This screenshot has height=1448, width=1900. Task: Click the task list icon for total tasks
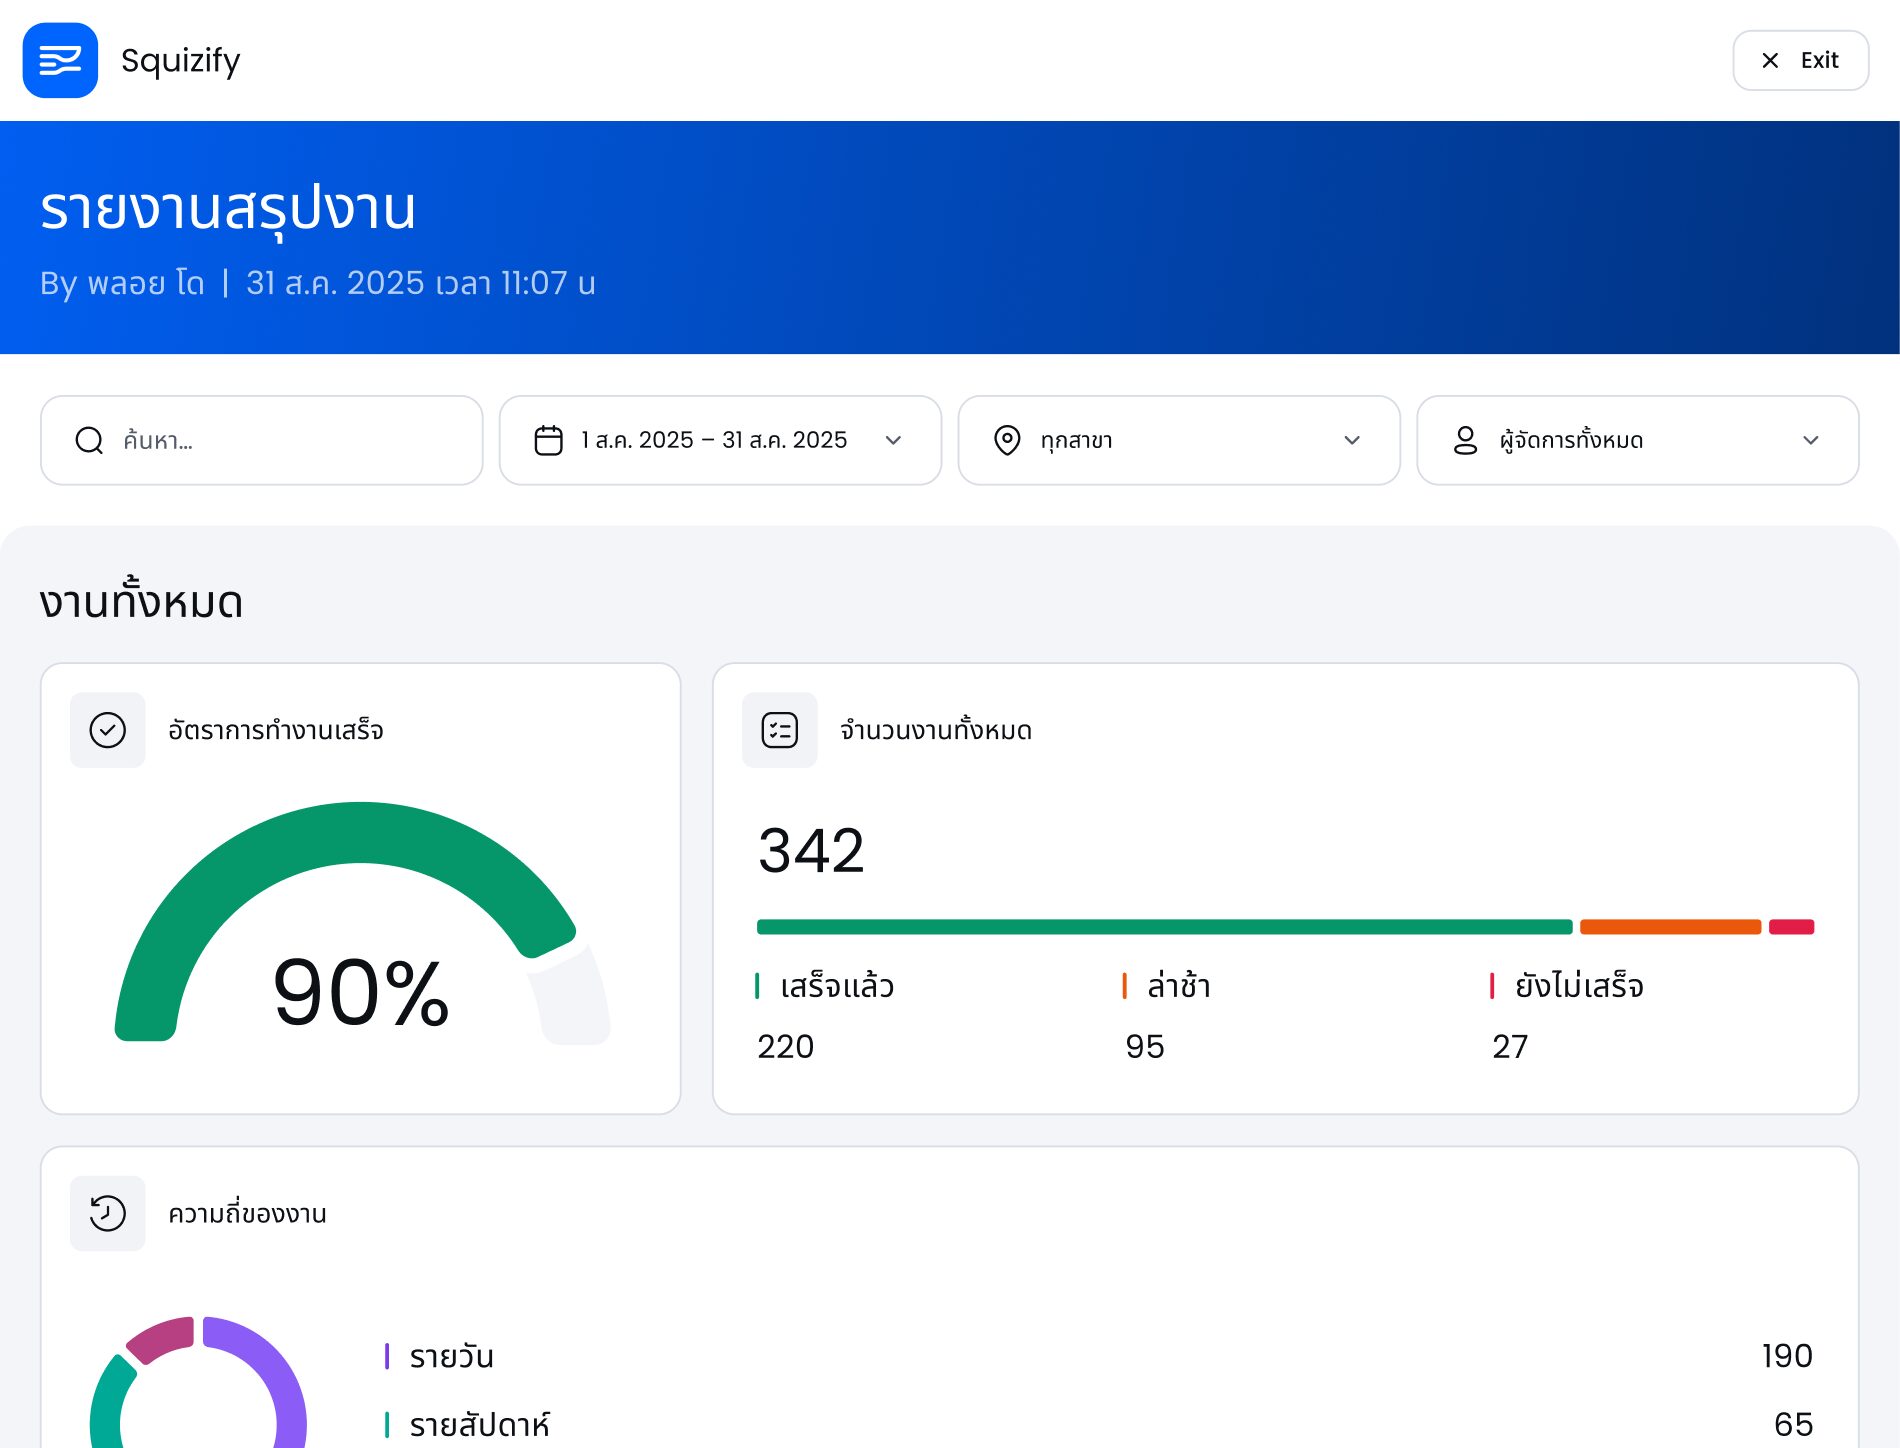(x=779, y=730)
